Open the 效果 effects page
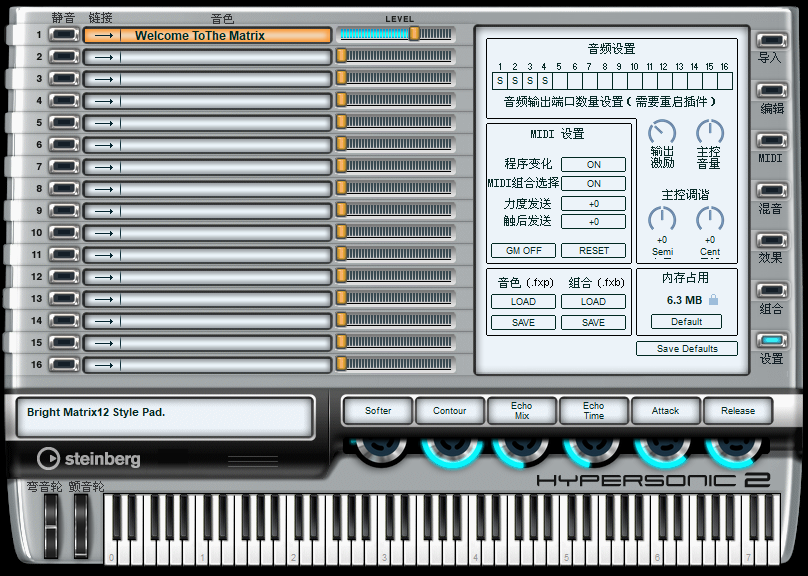The width and height of the screenshot is (808, 576). tap(771, 240)
